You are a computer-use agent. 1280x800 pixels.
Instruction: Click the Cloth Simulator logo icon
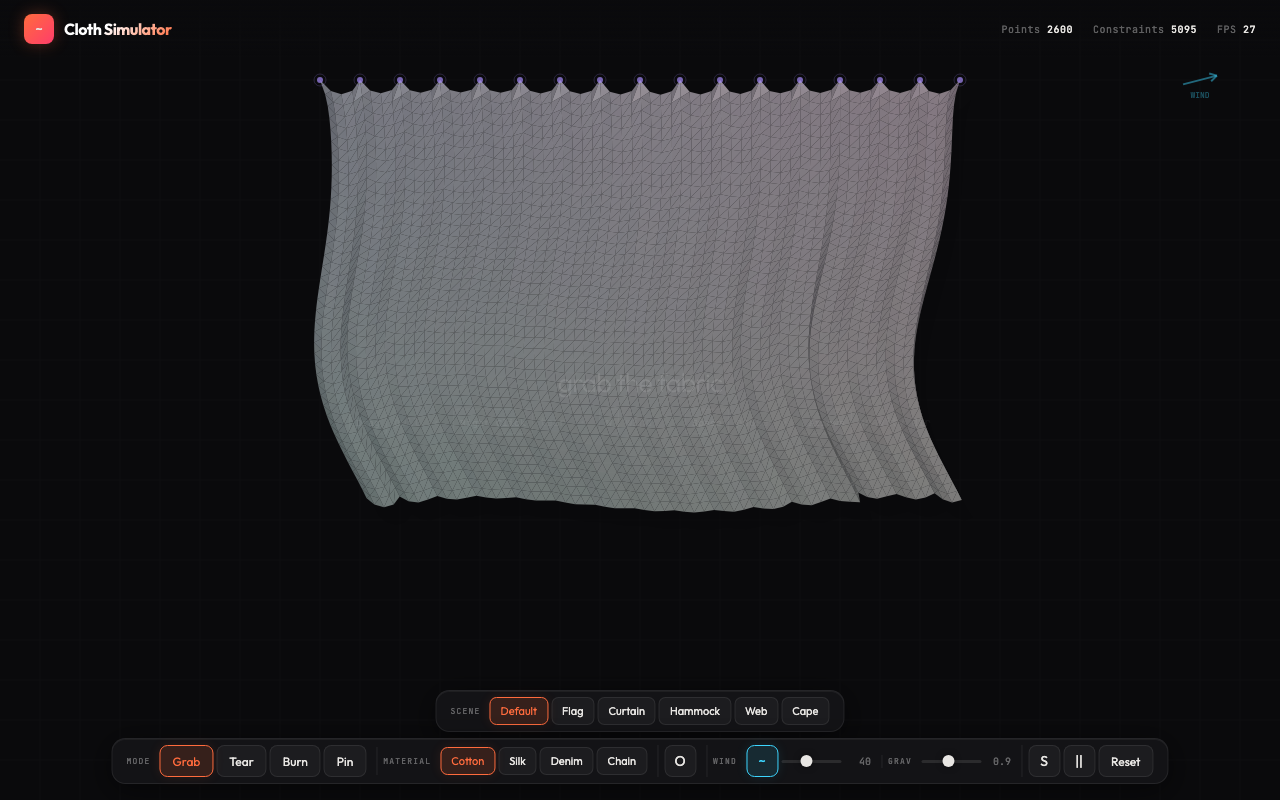(39, 29)
